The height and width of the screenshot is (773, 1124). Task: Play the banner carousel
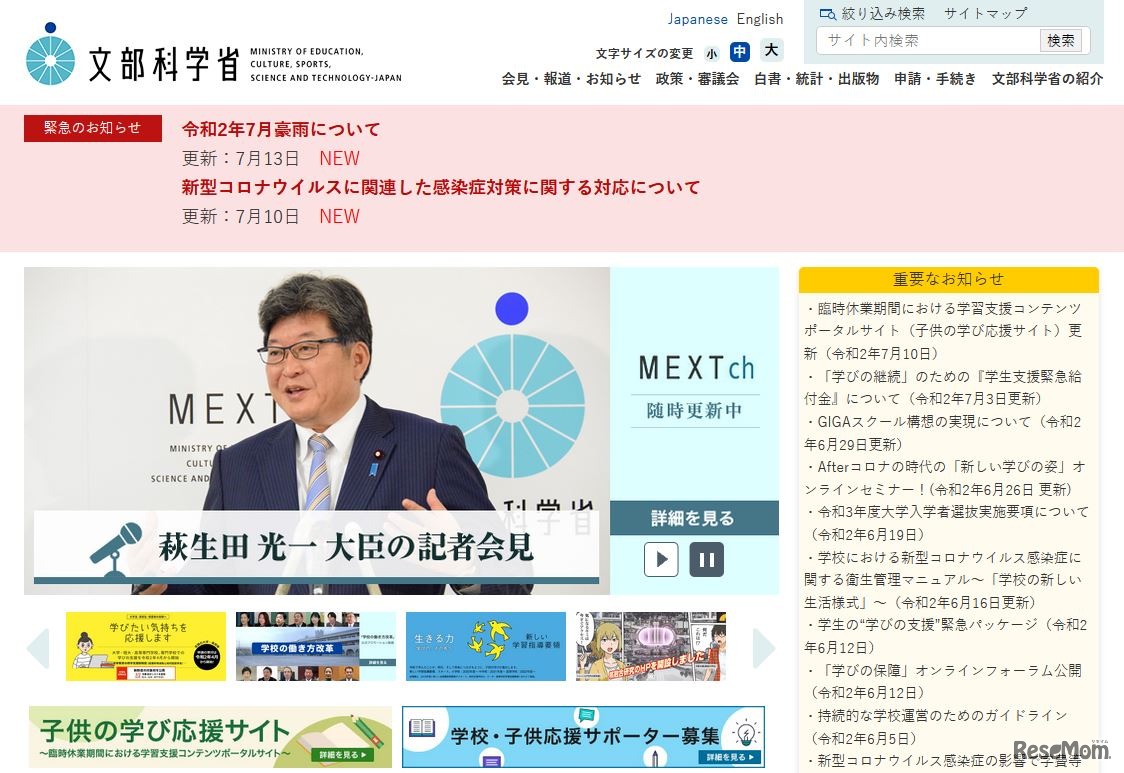[661, 559]
